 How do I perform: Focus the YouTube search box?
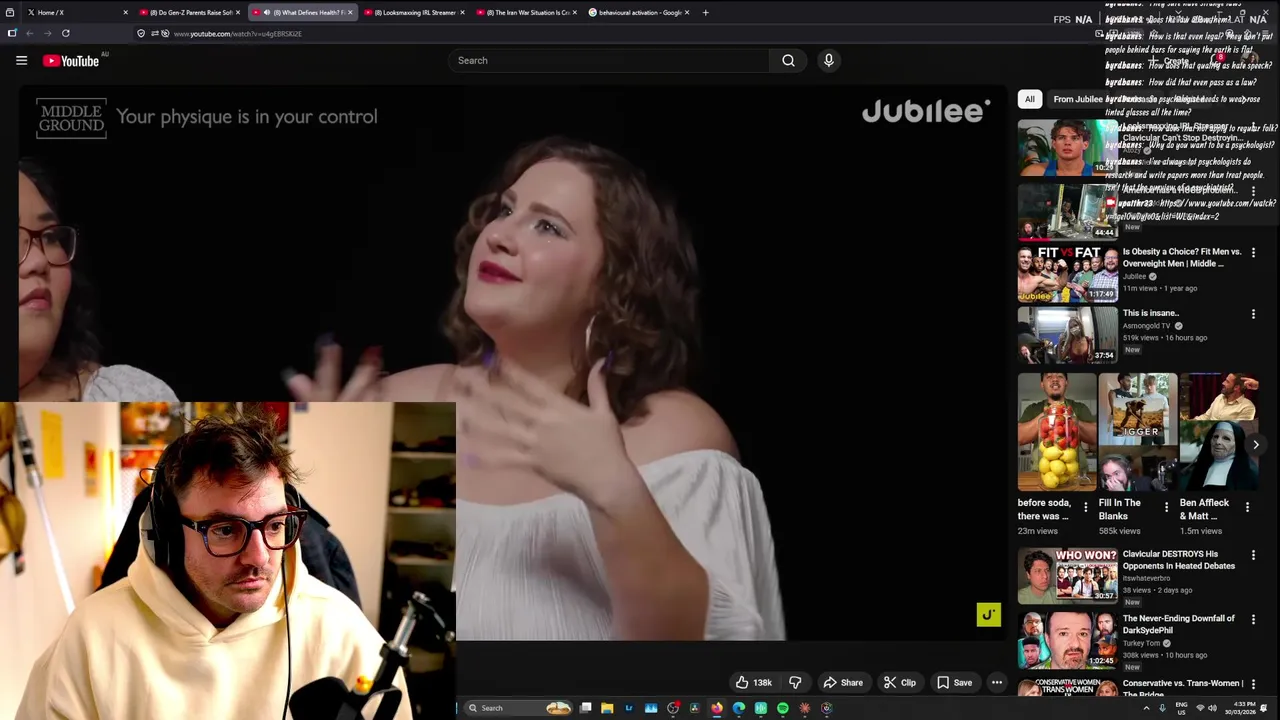point(608,61)
